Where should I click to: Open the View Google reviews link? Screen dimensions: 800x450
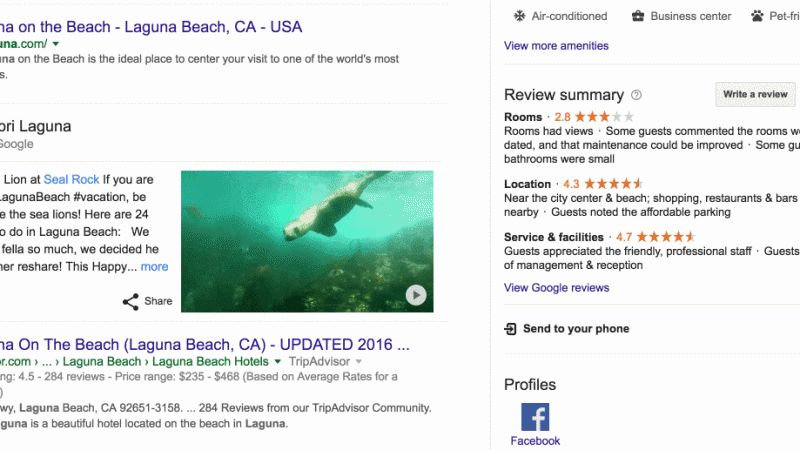click(556, 288)
